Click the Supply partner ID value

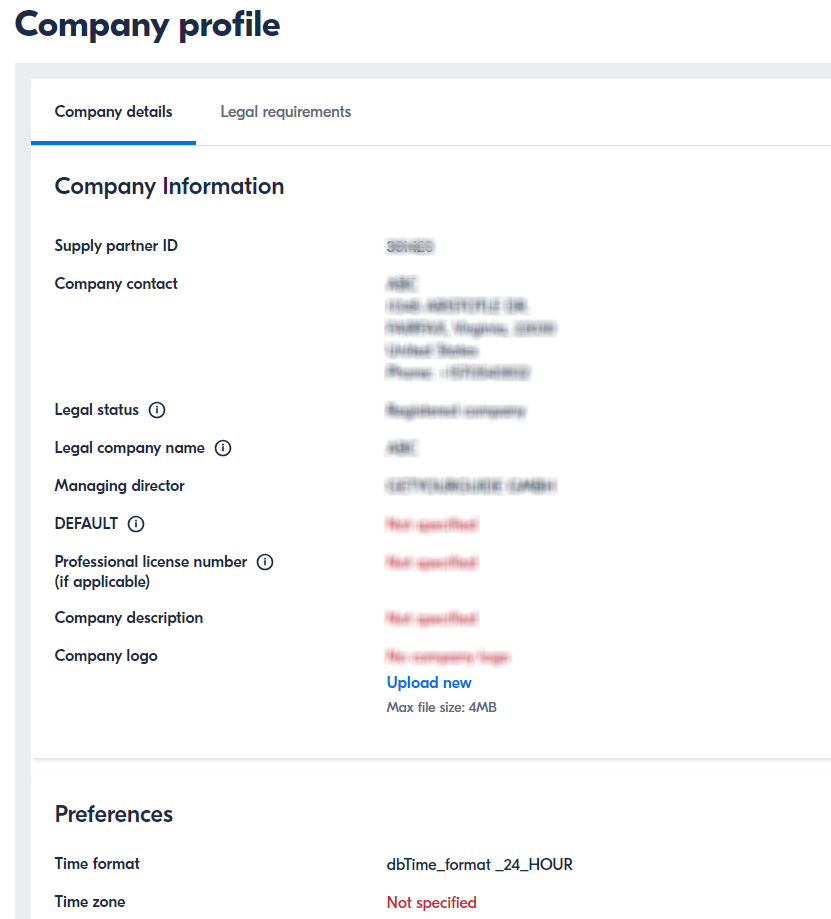(412, 245)
